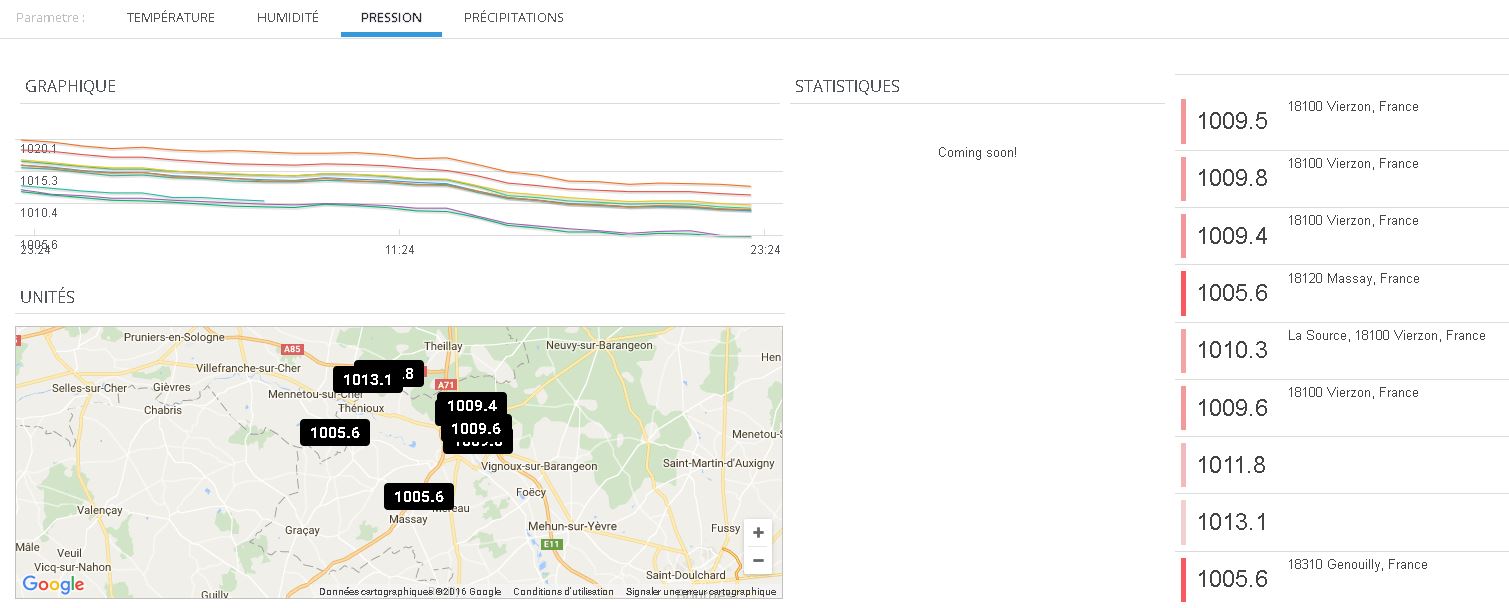Open the Conditions d'utilisation link
Image resolution: width=1509 pixels, height=608 pixels.
[564, 592]
